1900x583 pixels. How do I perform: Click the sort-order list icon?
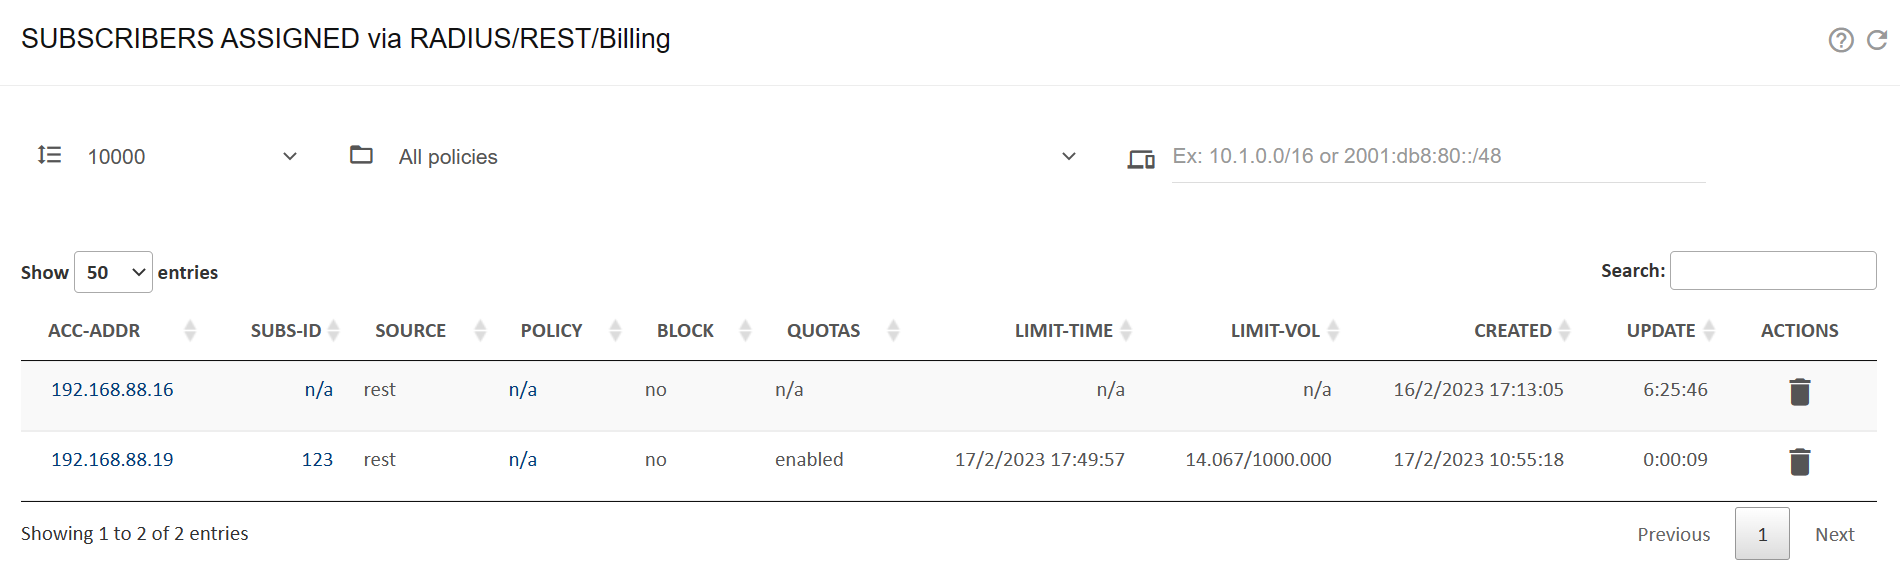tap(48, 156)
